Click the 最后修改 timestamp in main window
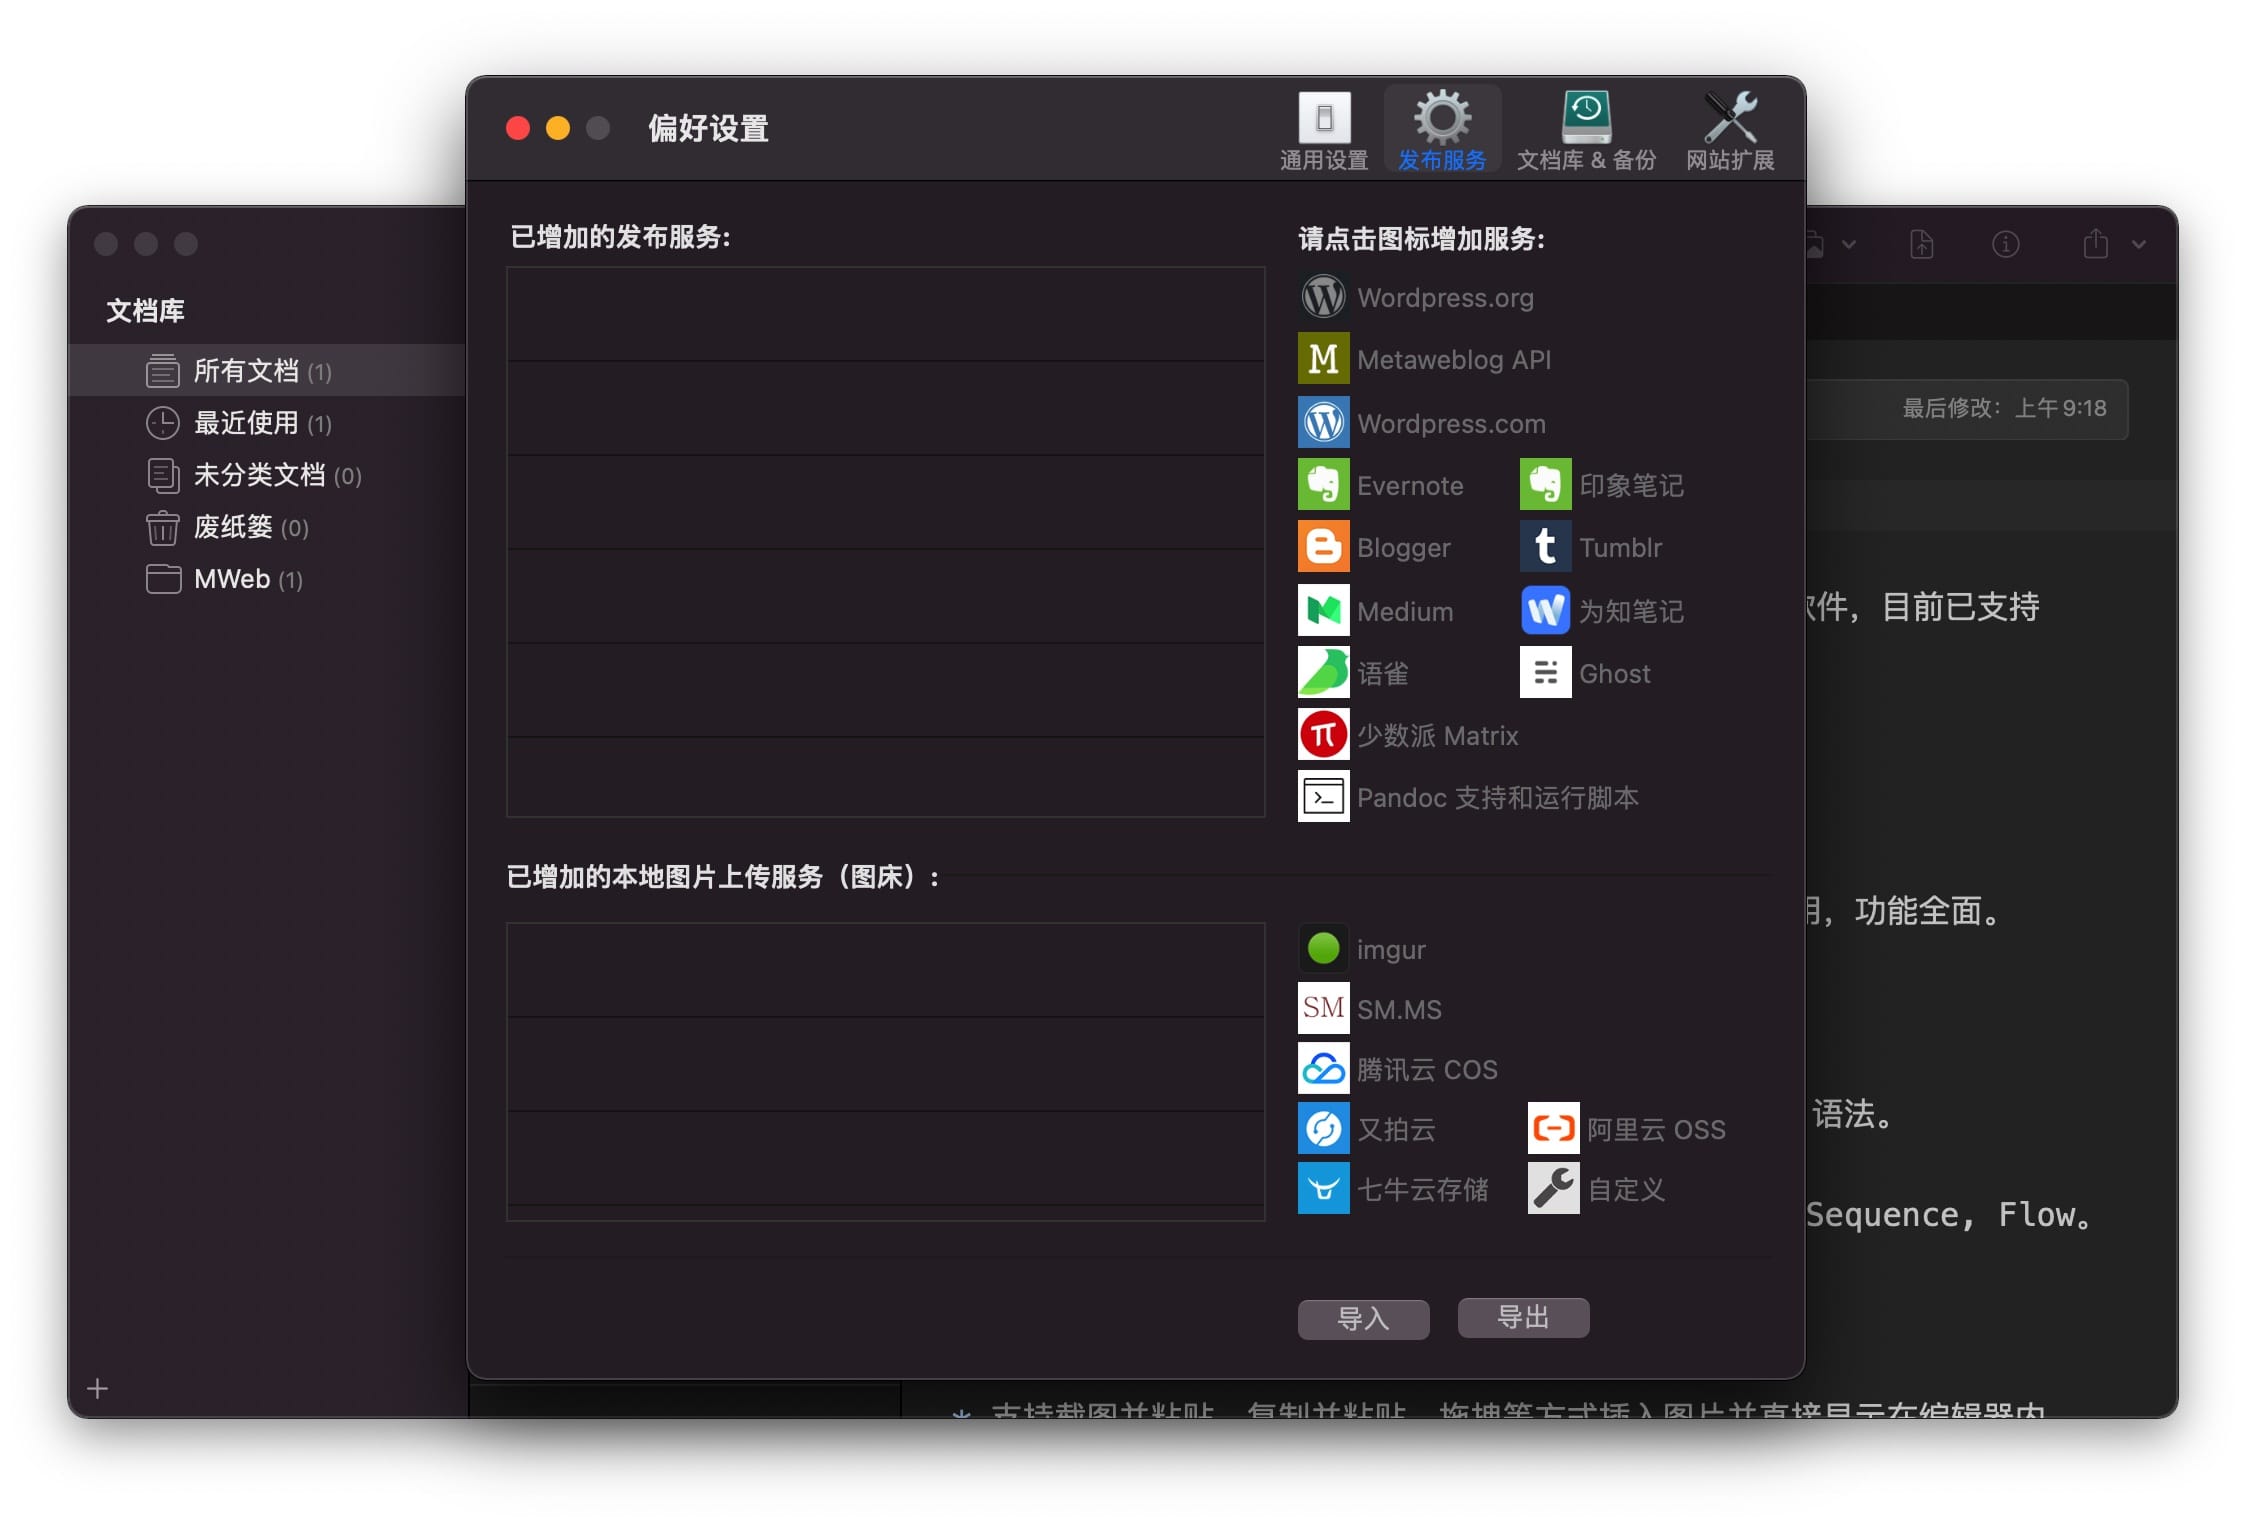The height and width of the screenshot is (1528, 2246). (x=2004, y=408)
